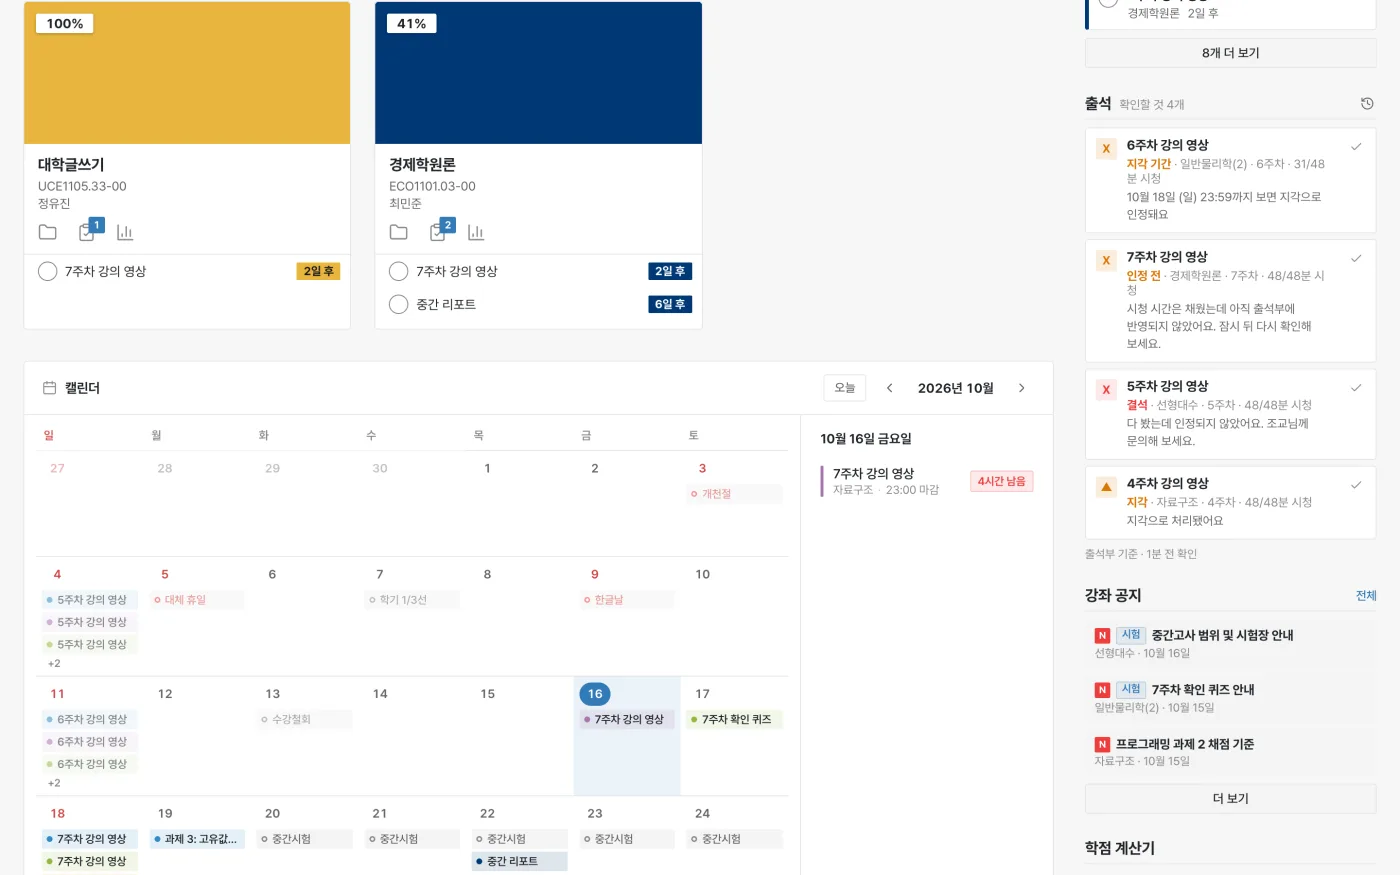The height and width of the screenshot is (875, 1400).
Task: Open 중간 리포트 event on October 22
Action: (520, 861)
